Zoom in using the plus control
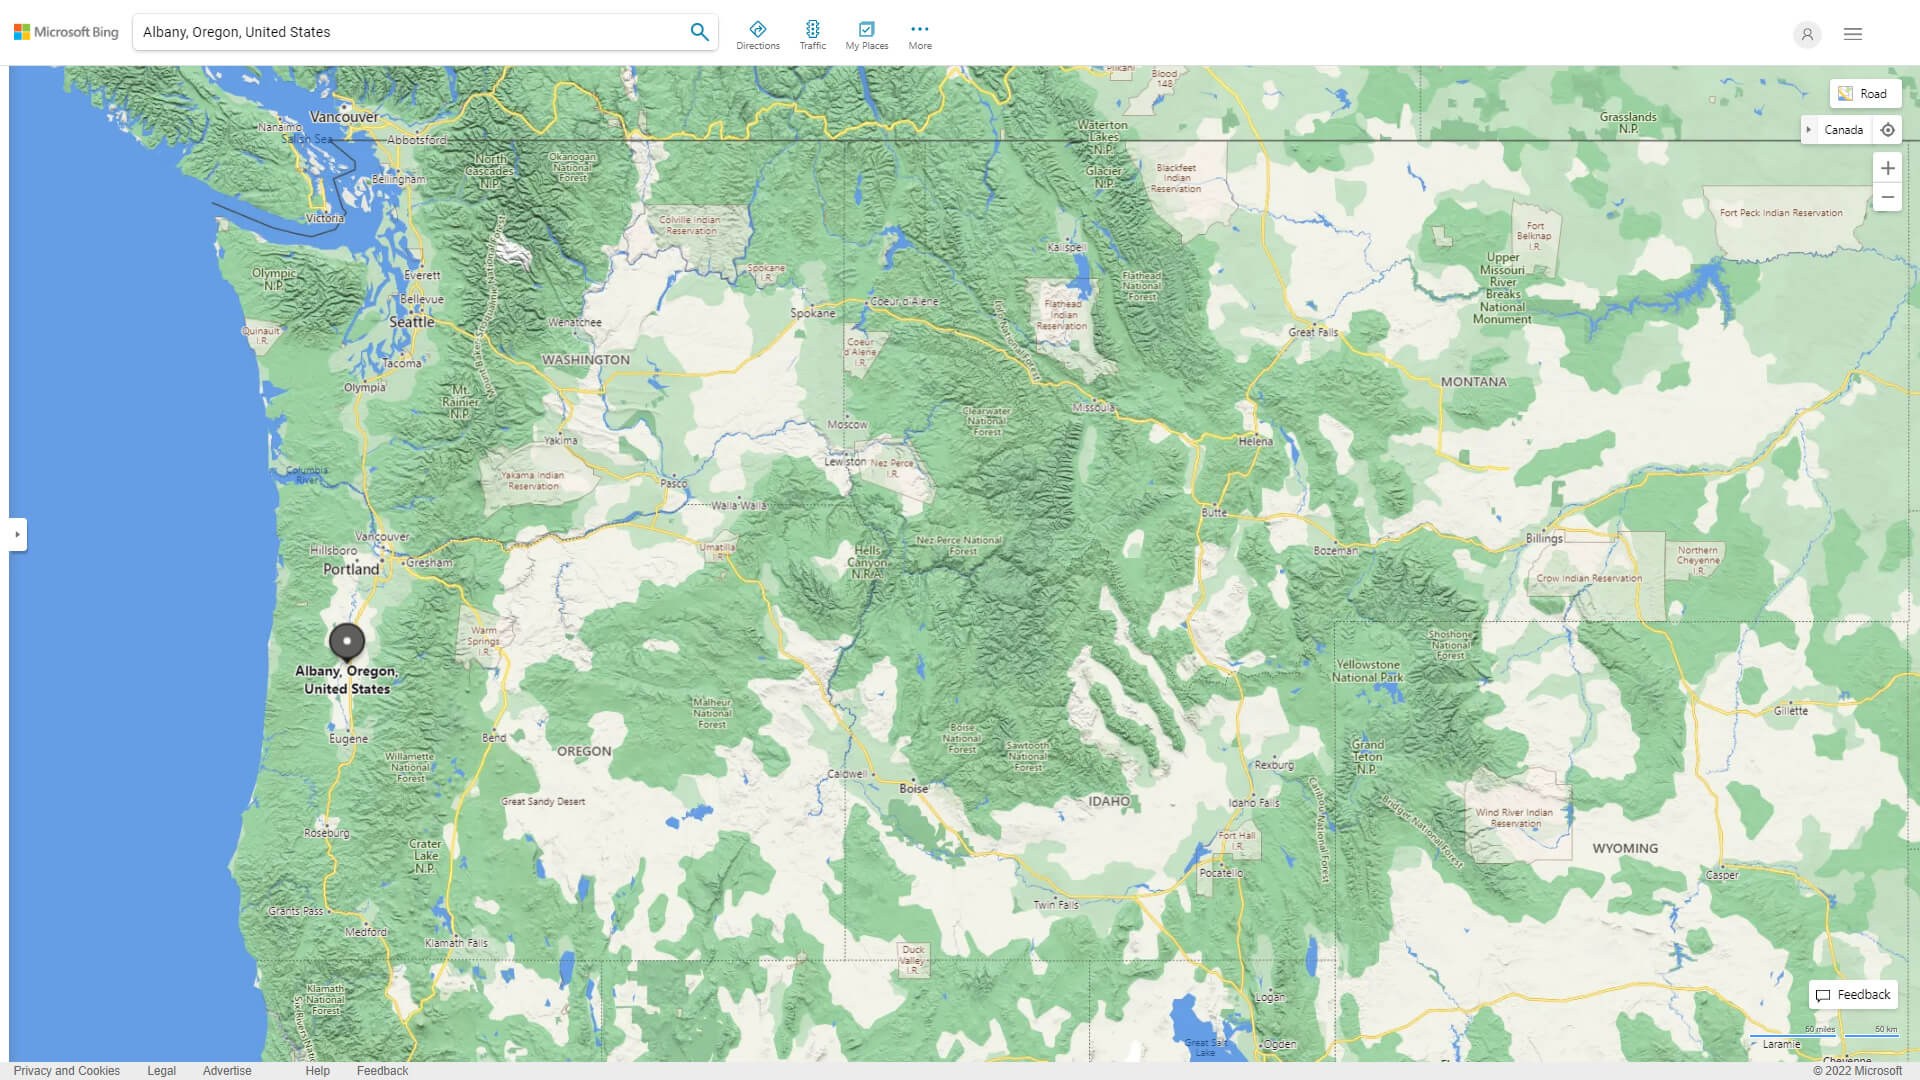This screenshot has width=1920, height=1080. click(1888, 167)
